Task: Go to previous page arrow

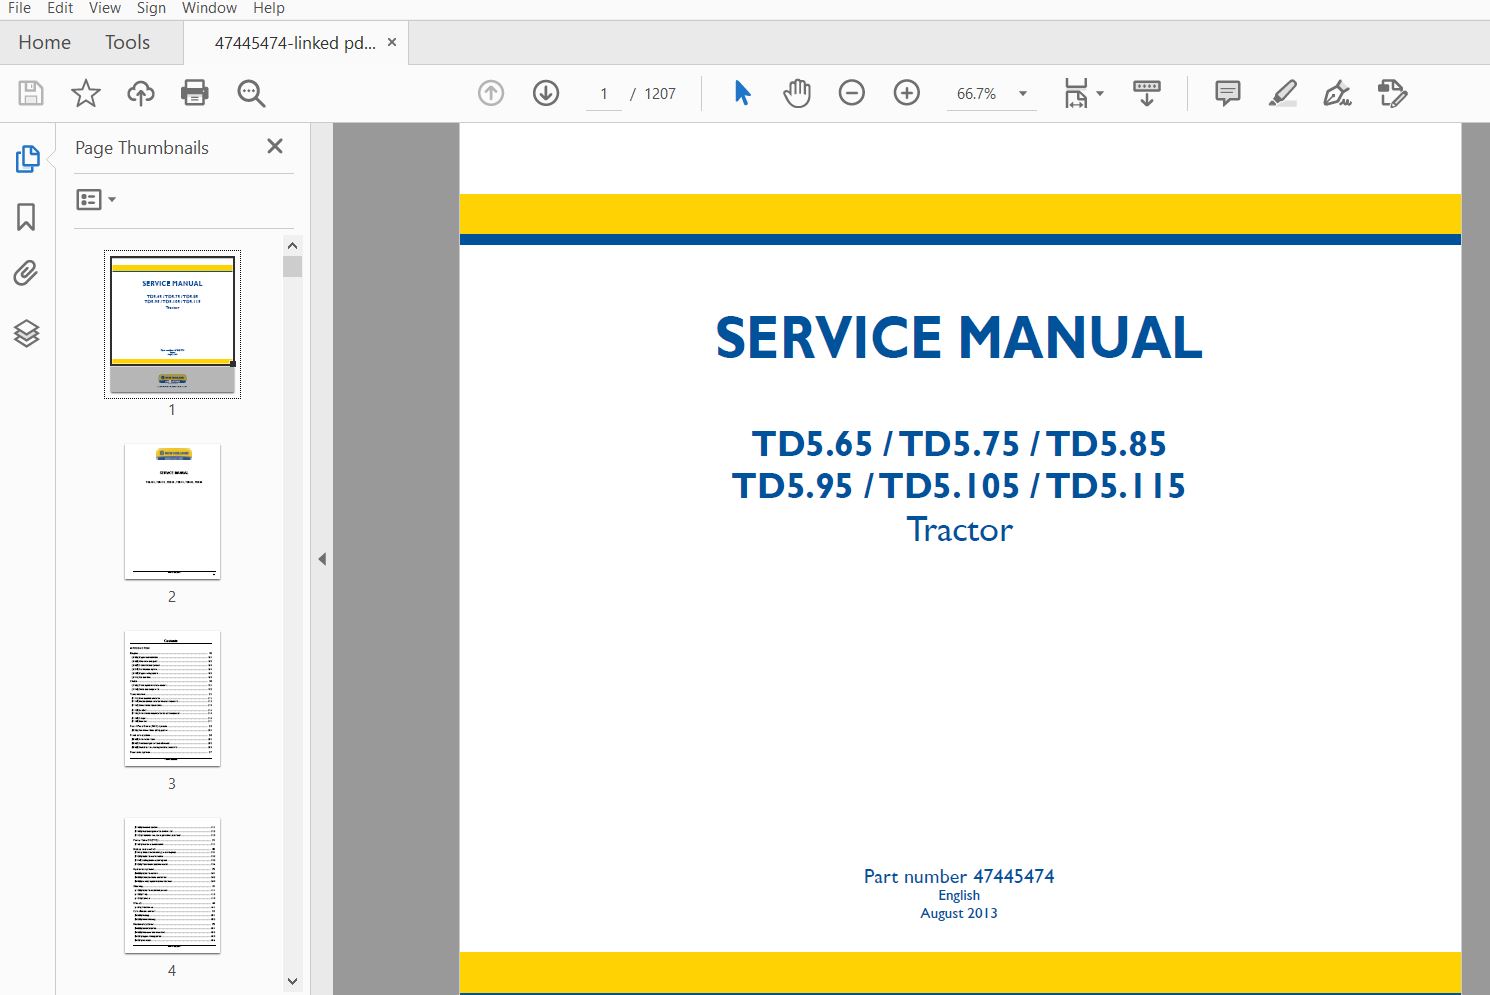Action: 491,93
